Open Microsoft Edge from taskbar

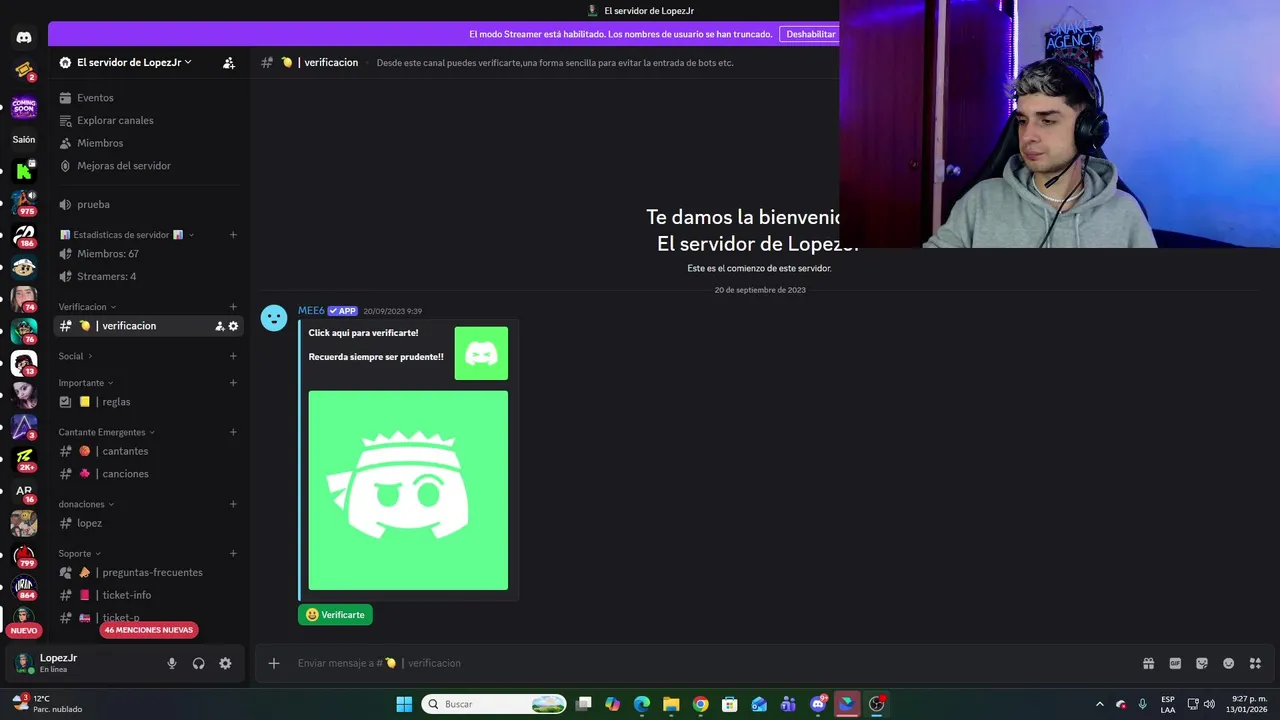642,704
